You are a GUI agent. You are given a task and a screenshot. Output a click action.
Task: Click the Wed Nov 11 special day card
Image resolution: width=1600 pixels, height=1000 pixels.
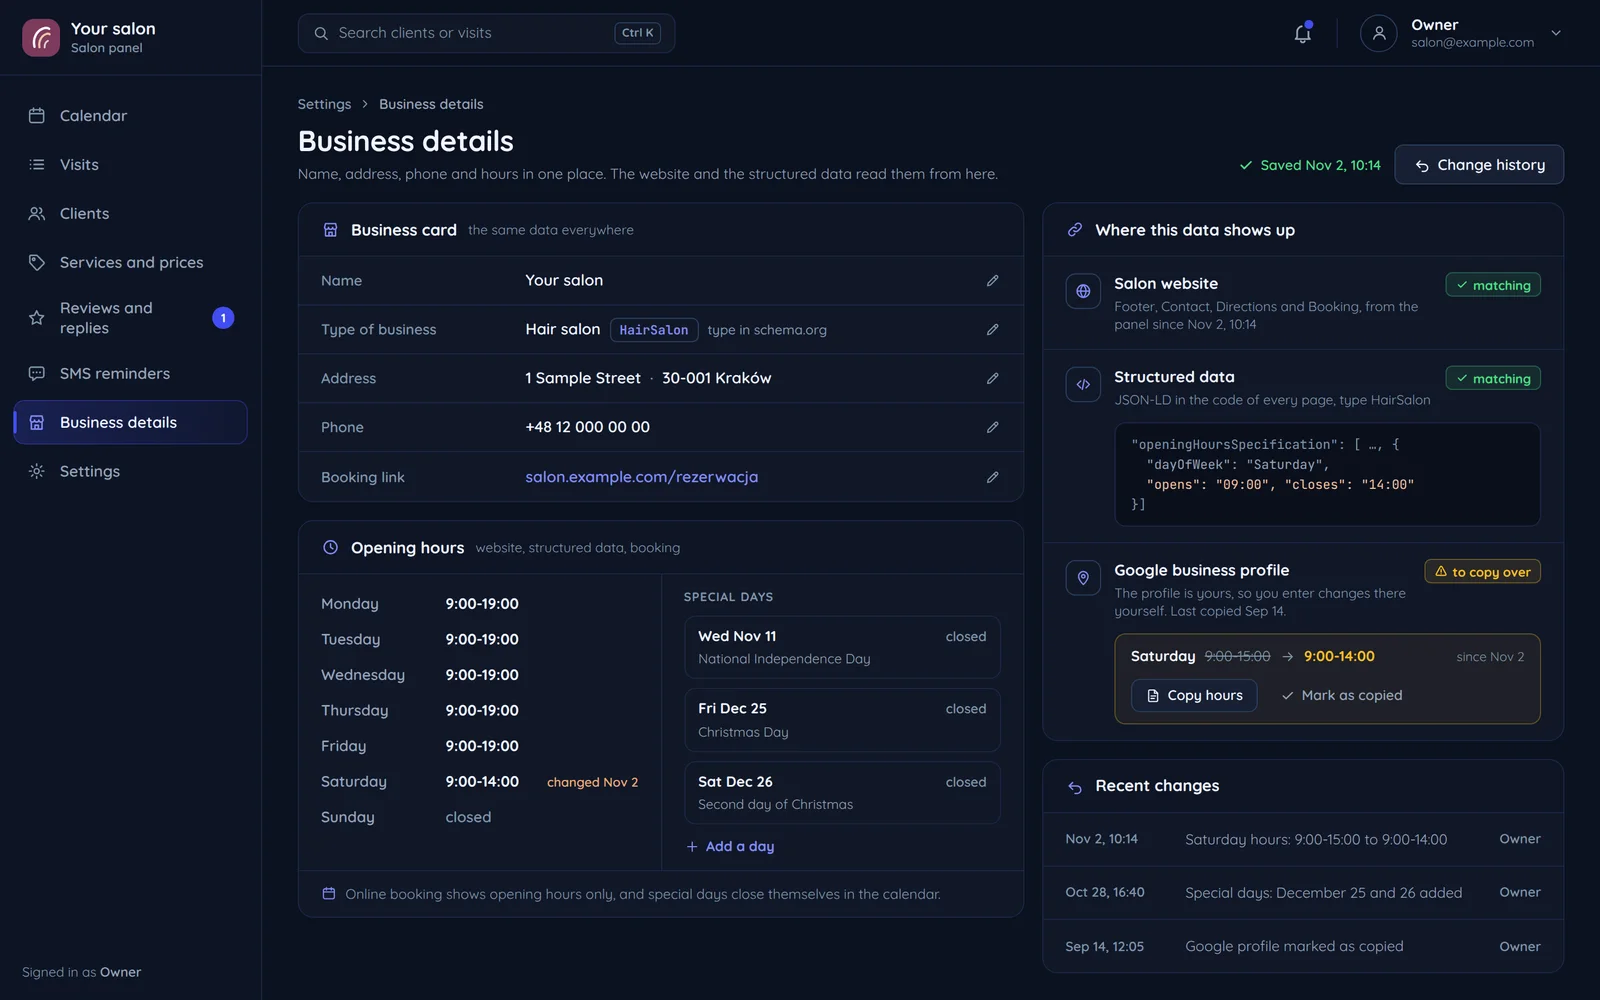(x=842, y=647)
